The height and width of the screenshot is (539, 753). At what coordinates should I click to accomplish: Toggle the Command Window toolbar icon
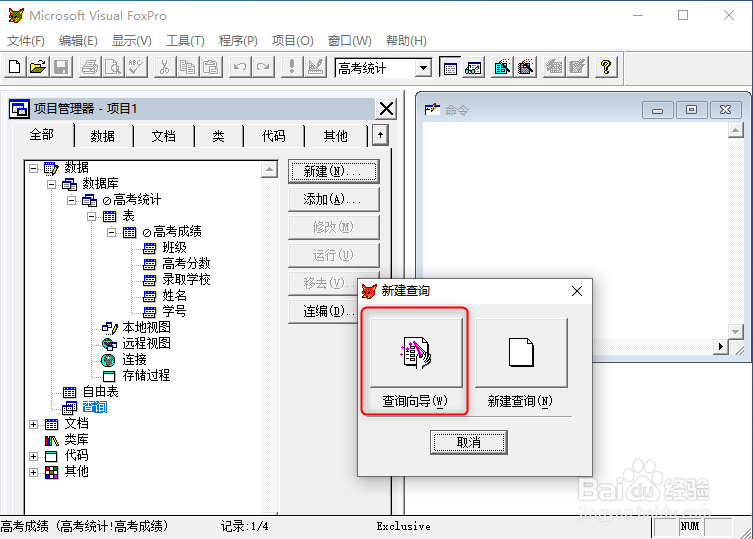tap(450, 67)
